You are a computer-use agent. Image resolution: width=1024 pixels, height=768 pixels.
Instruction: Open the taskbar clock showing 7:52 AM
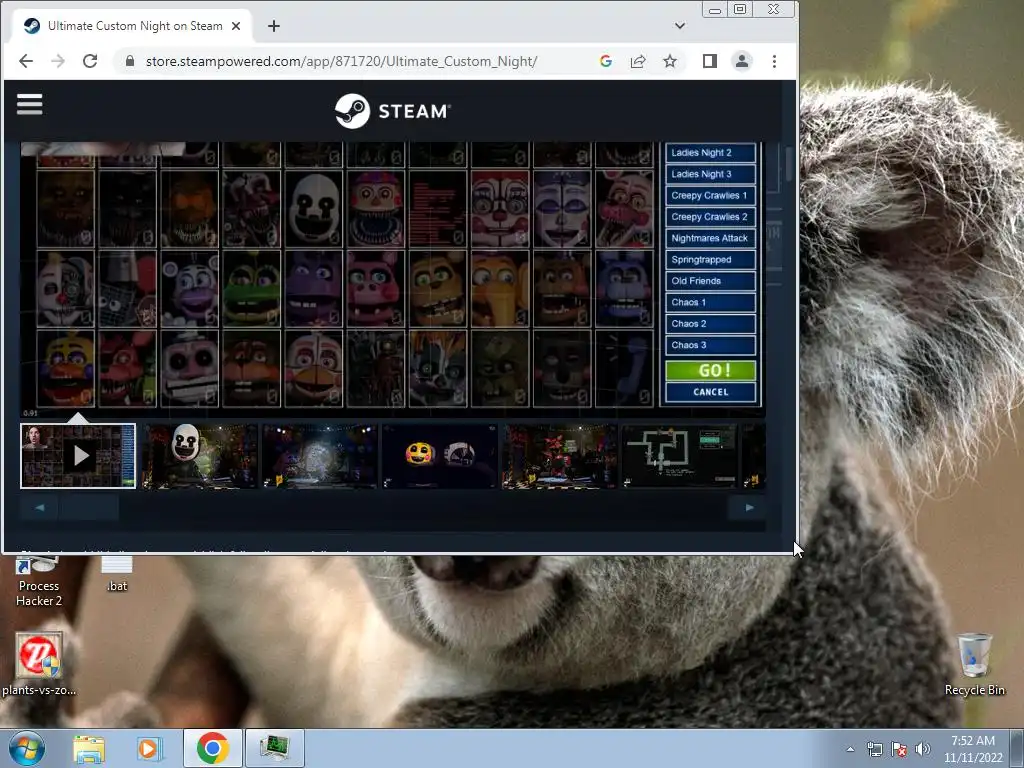(x=973, y=749)
